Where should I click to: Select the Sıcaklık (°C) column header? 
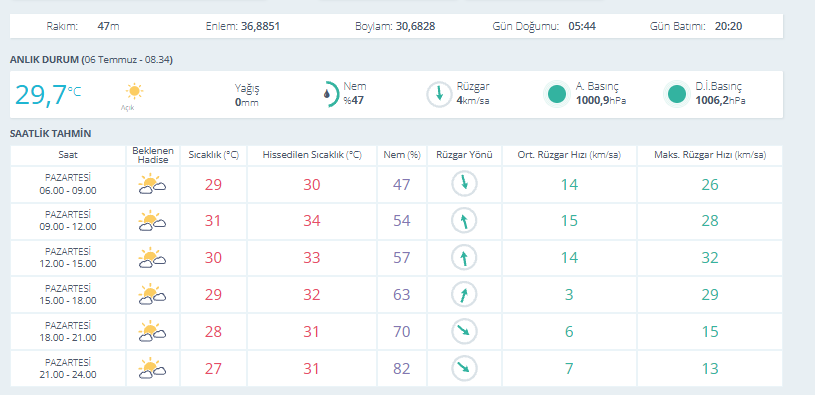coord(213,155)
